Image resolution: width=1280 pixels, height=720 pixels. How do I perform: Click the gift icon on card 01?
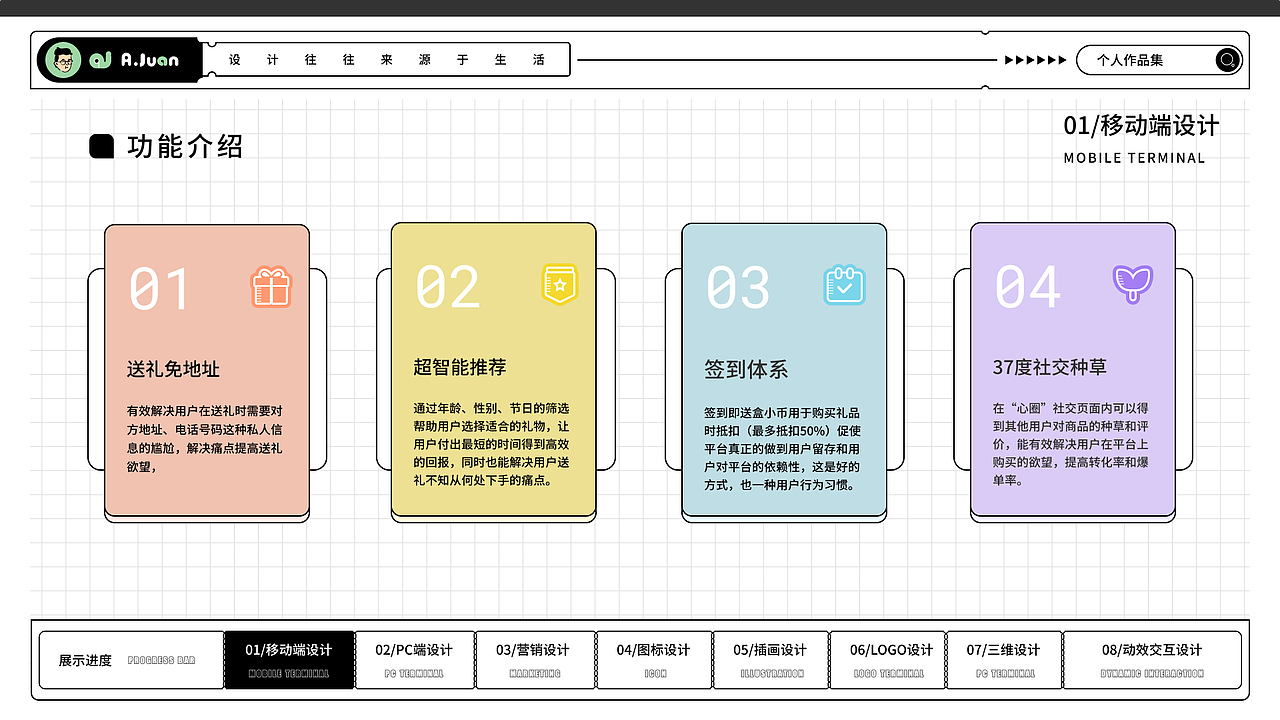coord(268,288)
